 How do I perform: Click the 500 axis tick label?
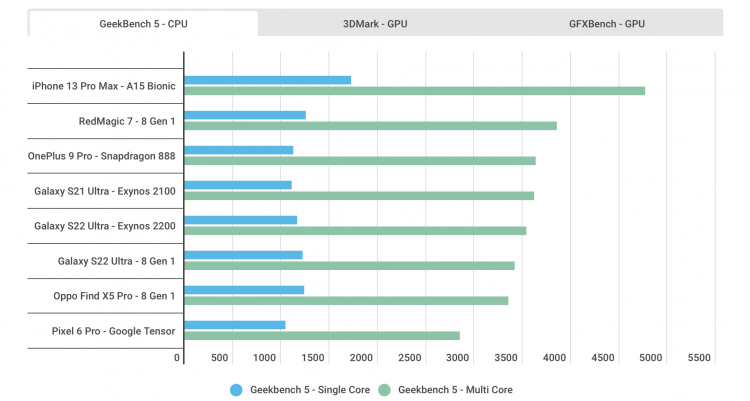220,357
